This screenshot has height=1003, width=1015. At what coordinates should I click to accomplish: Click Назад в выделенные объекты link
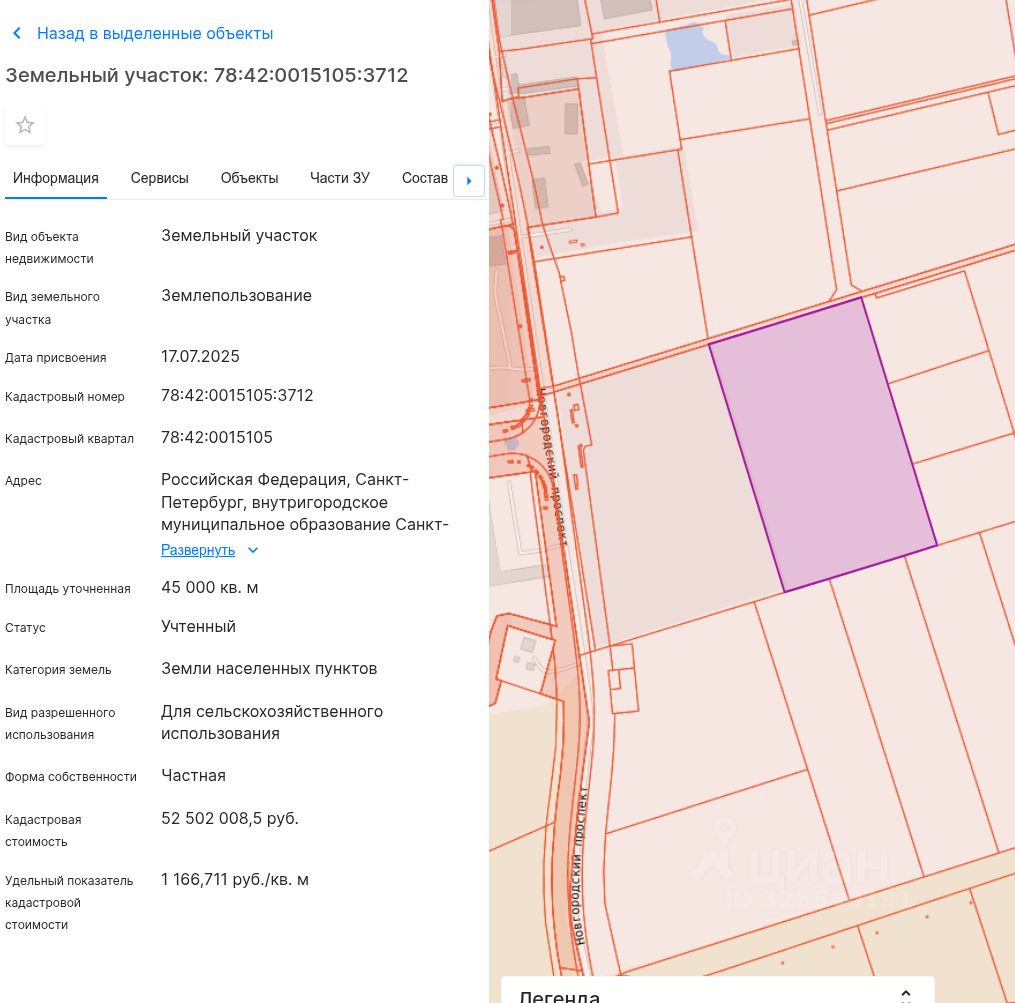155,34
